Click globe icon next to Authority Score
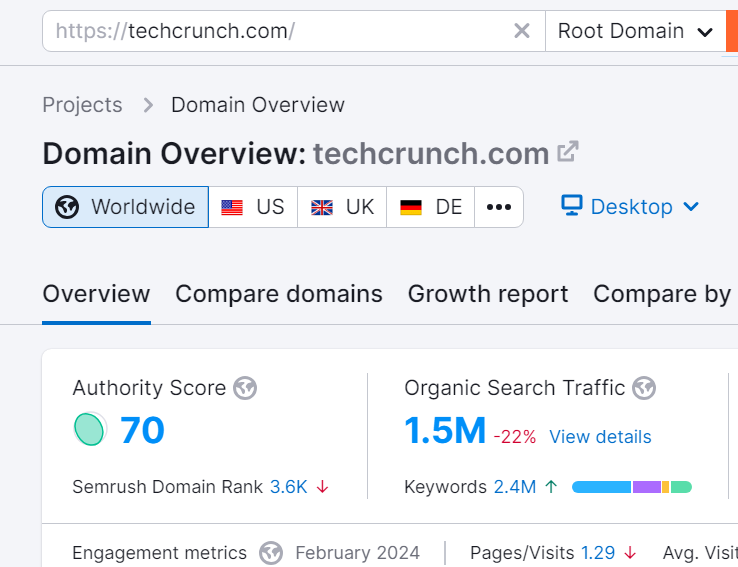738x567 pixels. point(245,388)
